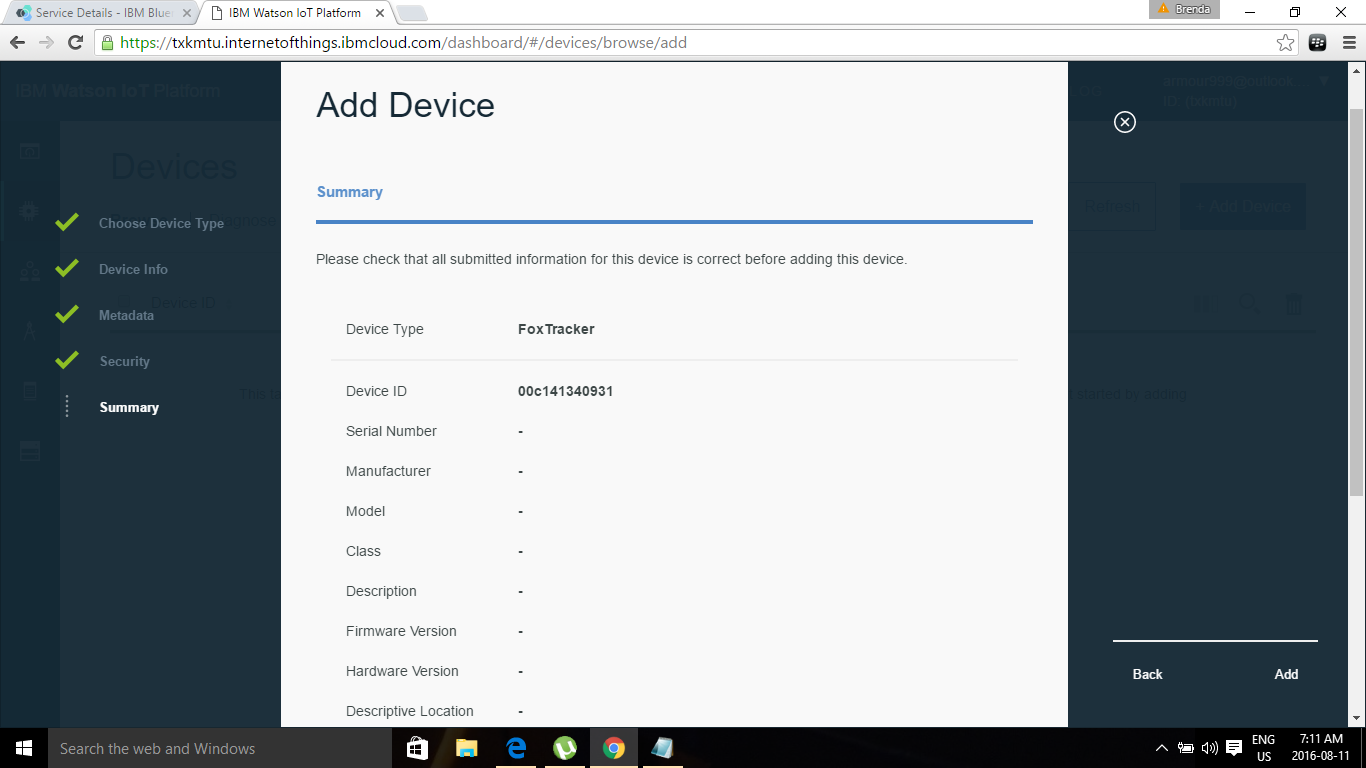Click the ENG US language indicator
Viewport: 1366px width, 768px height.
click(1264, 748)
